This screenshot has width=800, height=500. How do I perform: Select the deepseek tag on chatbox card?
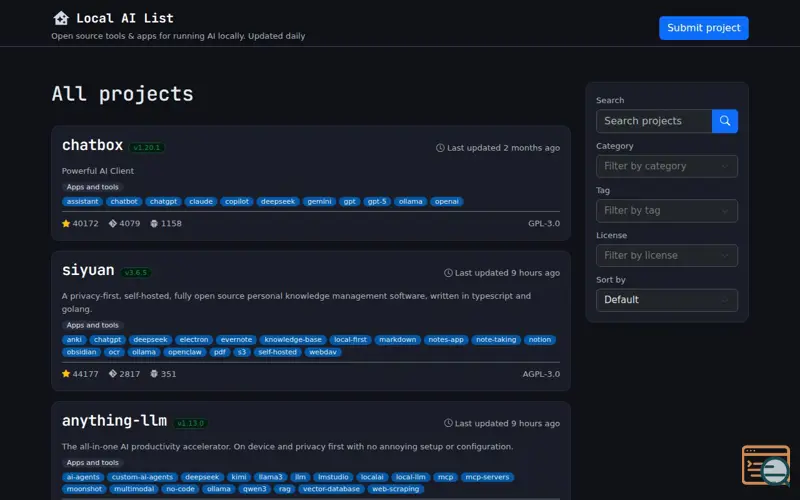coord(278,202)
